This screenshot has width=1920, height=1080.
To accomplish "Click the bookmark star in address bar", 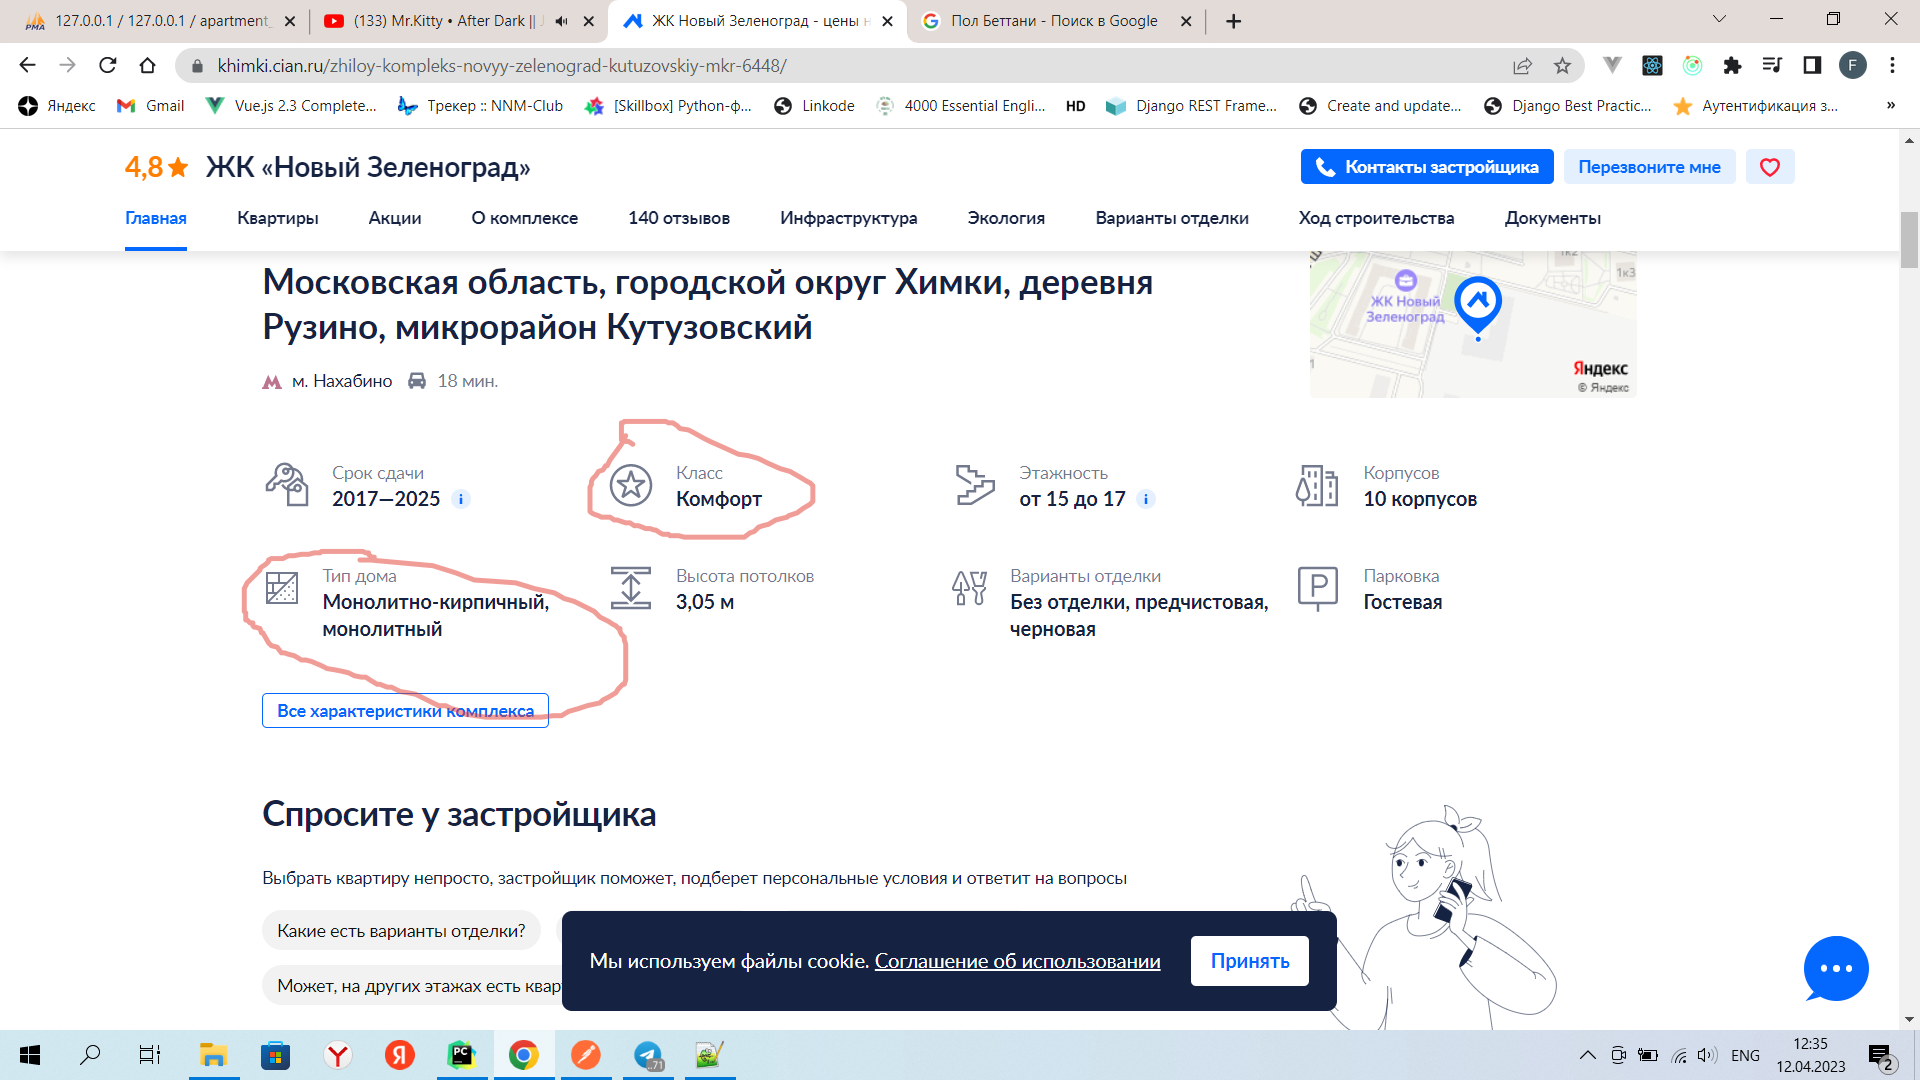I will (x=1562, y=66).
